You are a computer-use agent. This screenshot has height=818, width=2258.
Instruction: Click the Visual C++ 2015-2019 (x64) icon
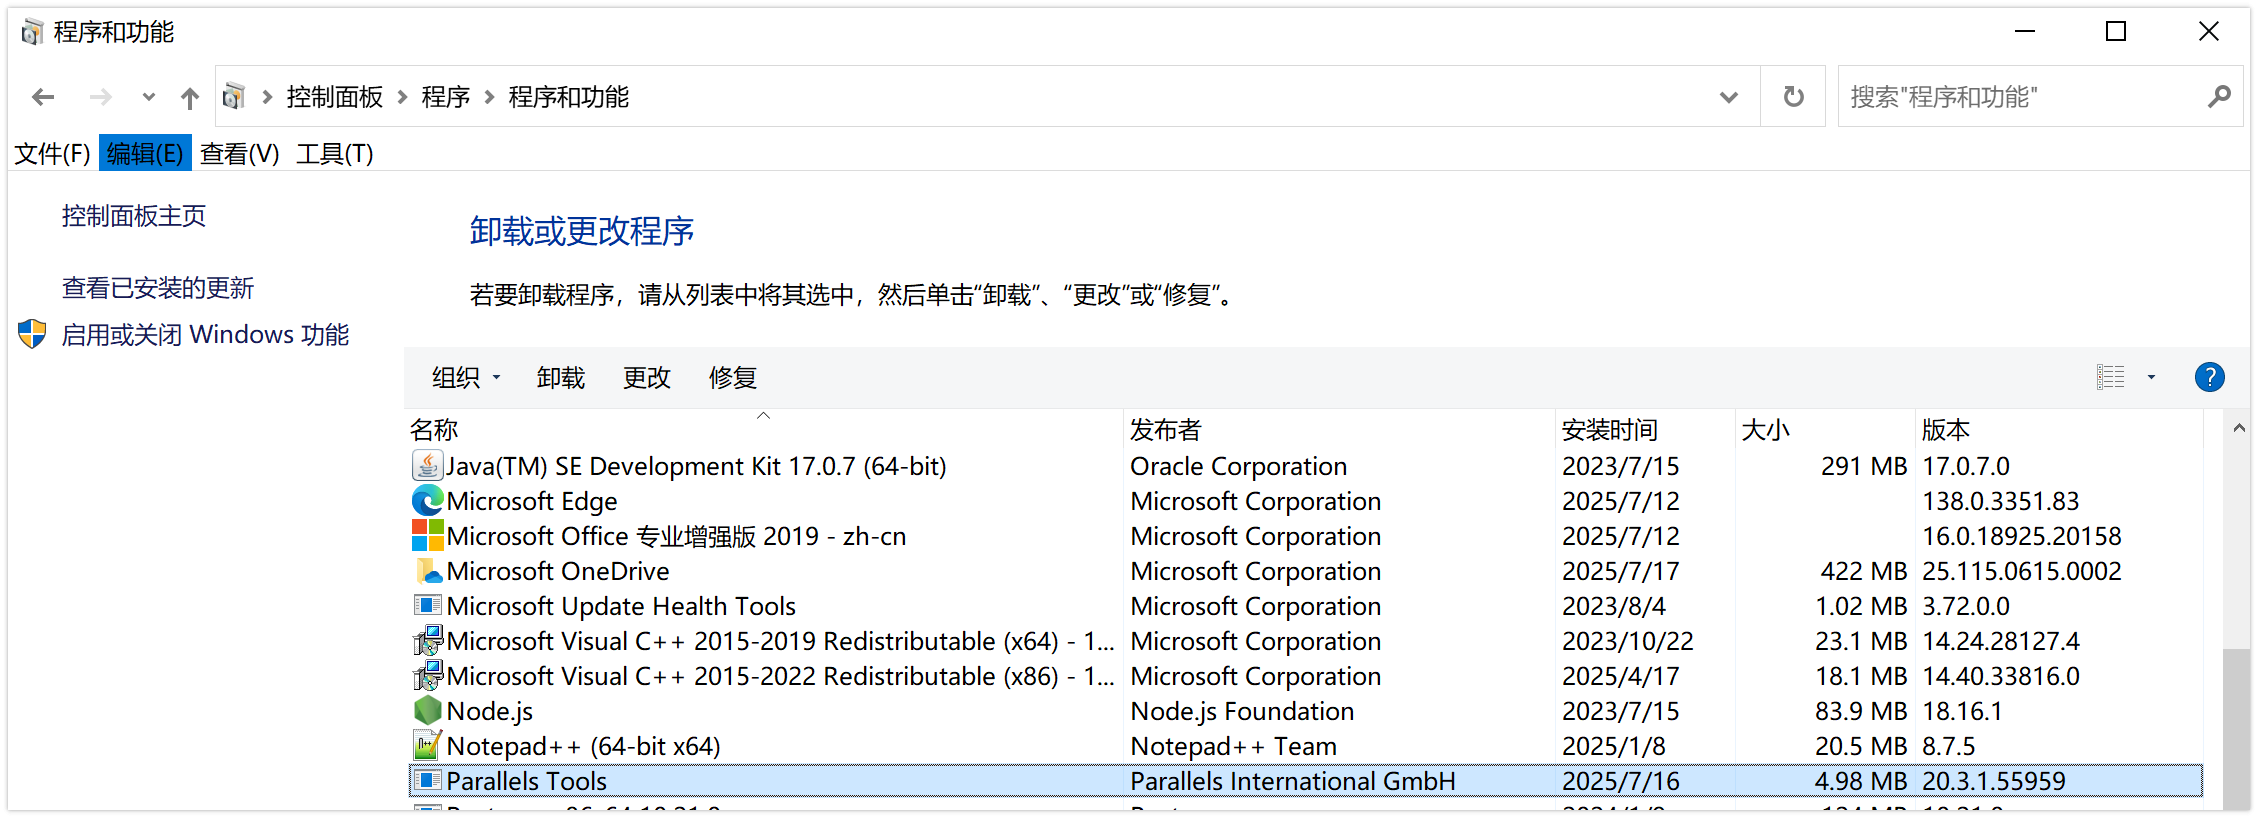(427, 640)
